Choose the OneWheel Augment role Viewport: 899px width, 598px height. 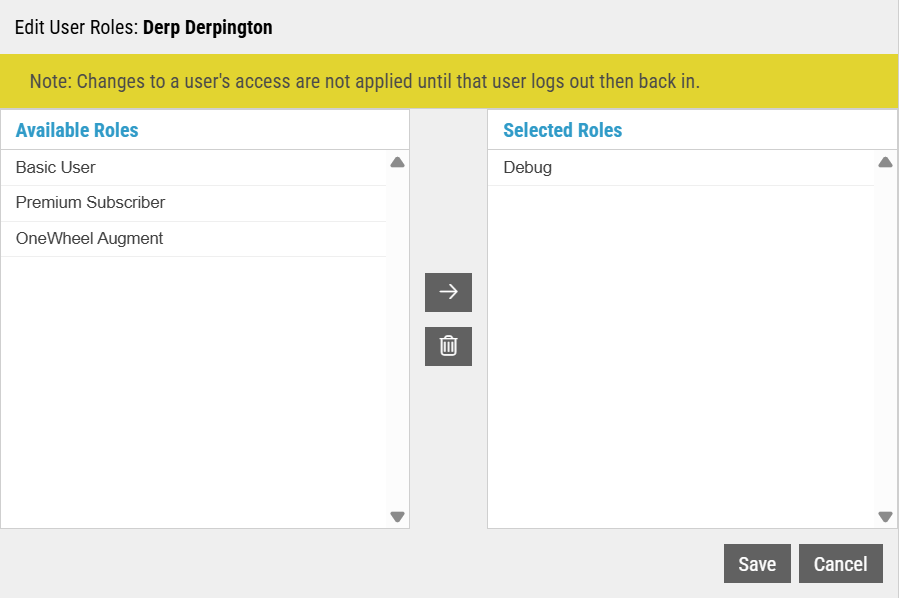(194, 239)
